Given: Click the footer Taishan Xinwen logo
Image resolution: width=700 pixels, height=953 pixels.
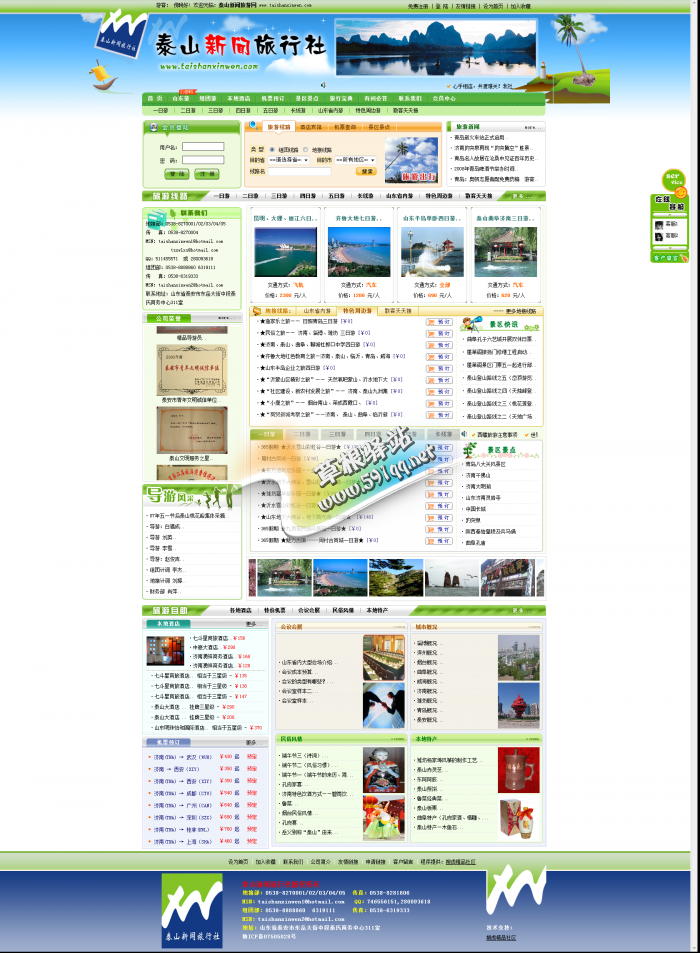Looking at the screenshot, I should pos(192,910).
